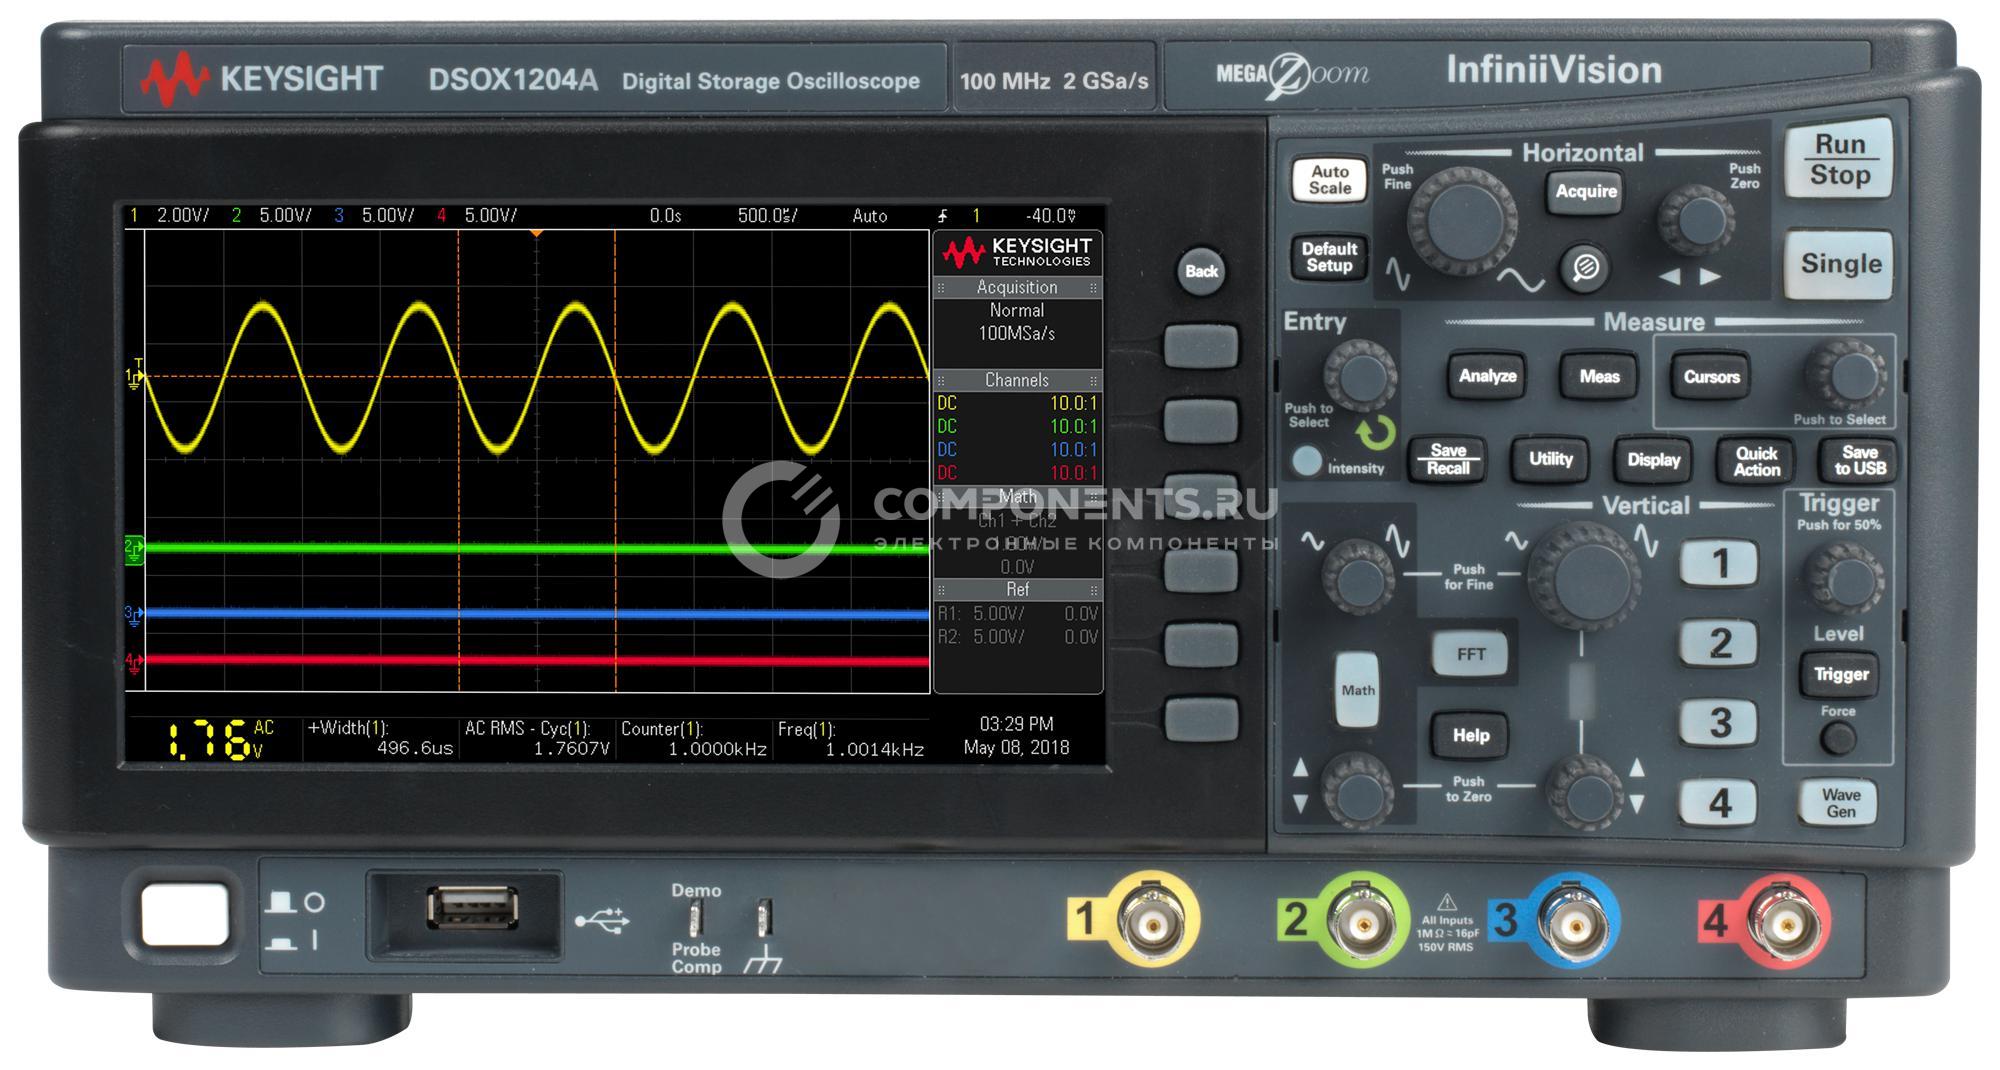This screenshot has width=2000, height=1070.
Task: Click the Save to USB key
Action: 1860,460
